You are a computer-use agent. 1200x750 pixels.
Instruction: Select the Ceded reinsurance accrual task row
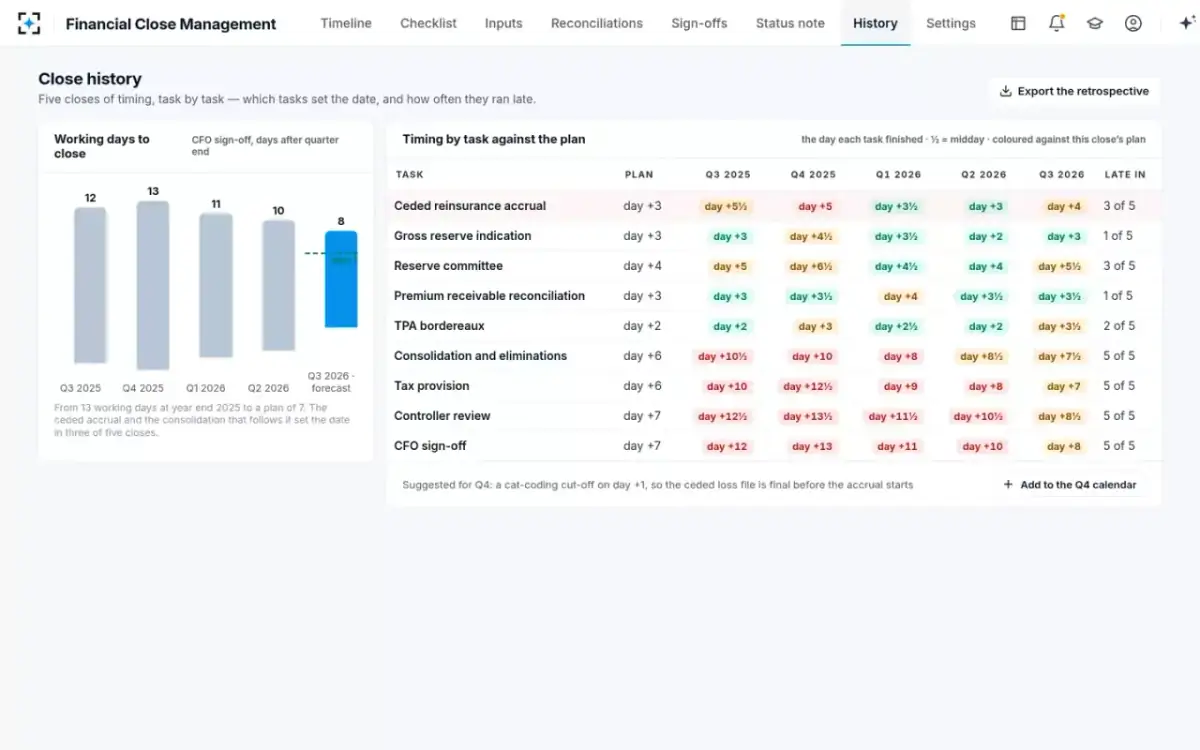click(x=775, y=206)
